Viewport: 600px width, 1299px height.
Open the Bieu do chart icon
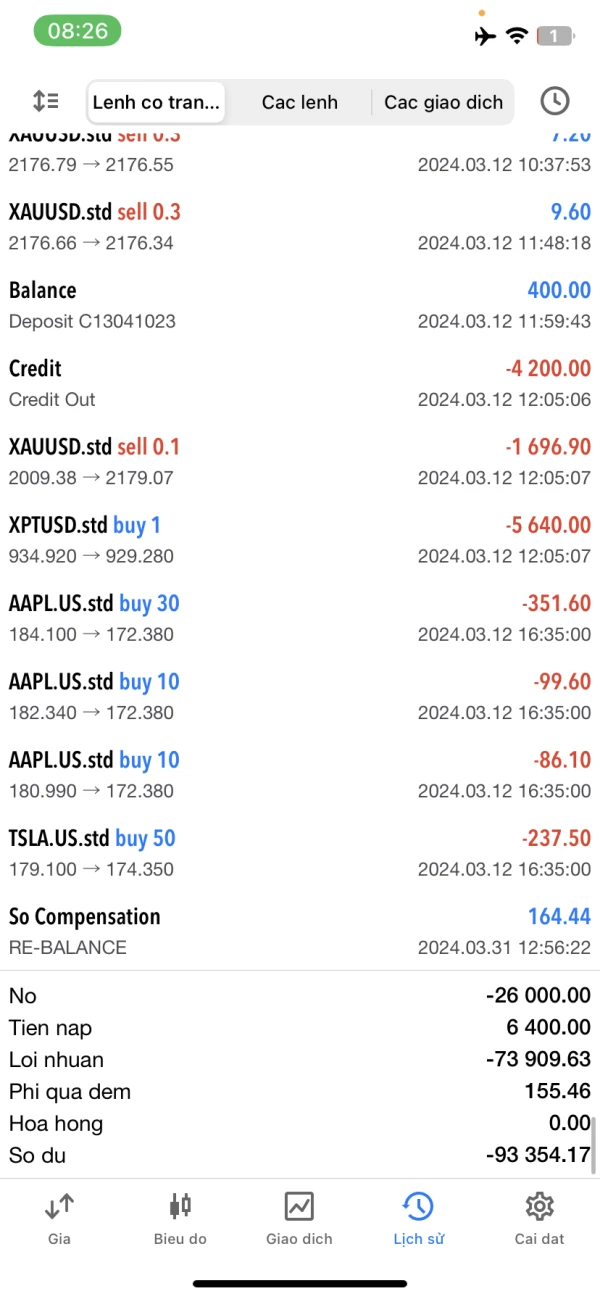click(x=180, y=1218)
